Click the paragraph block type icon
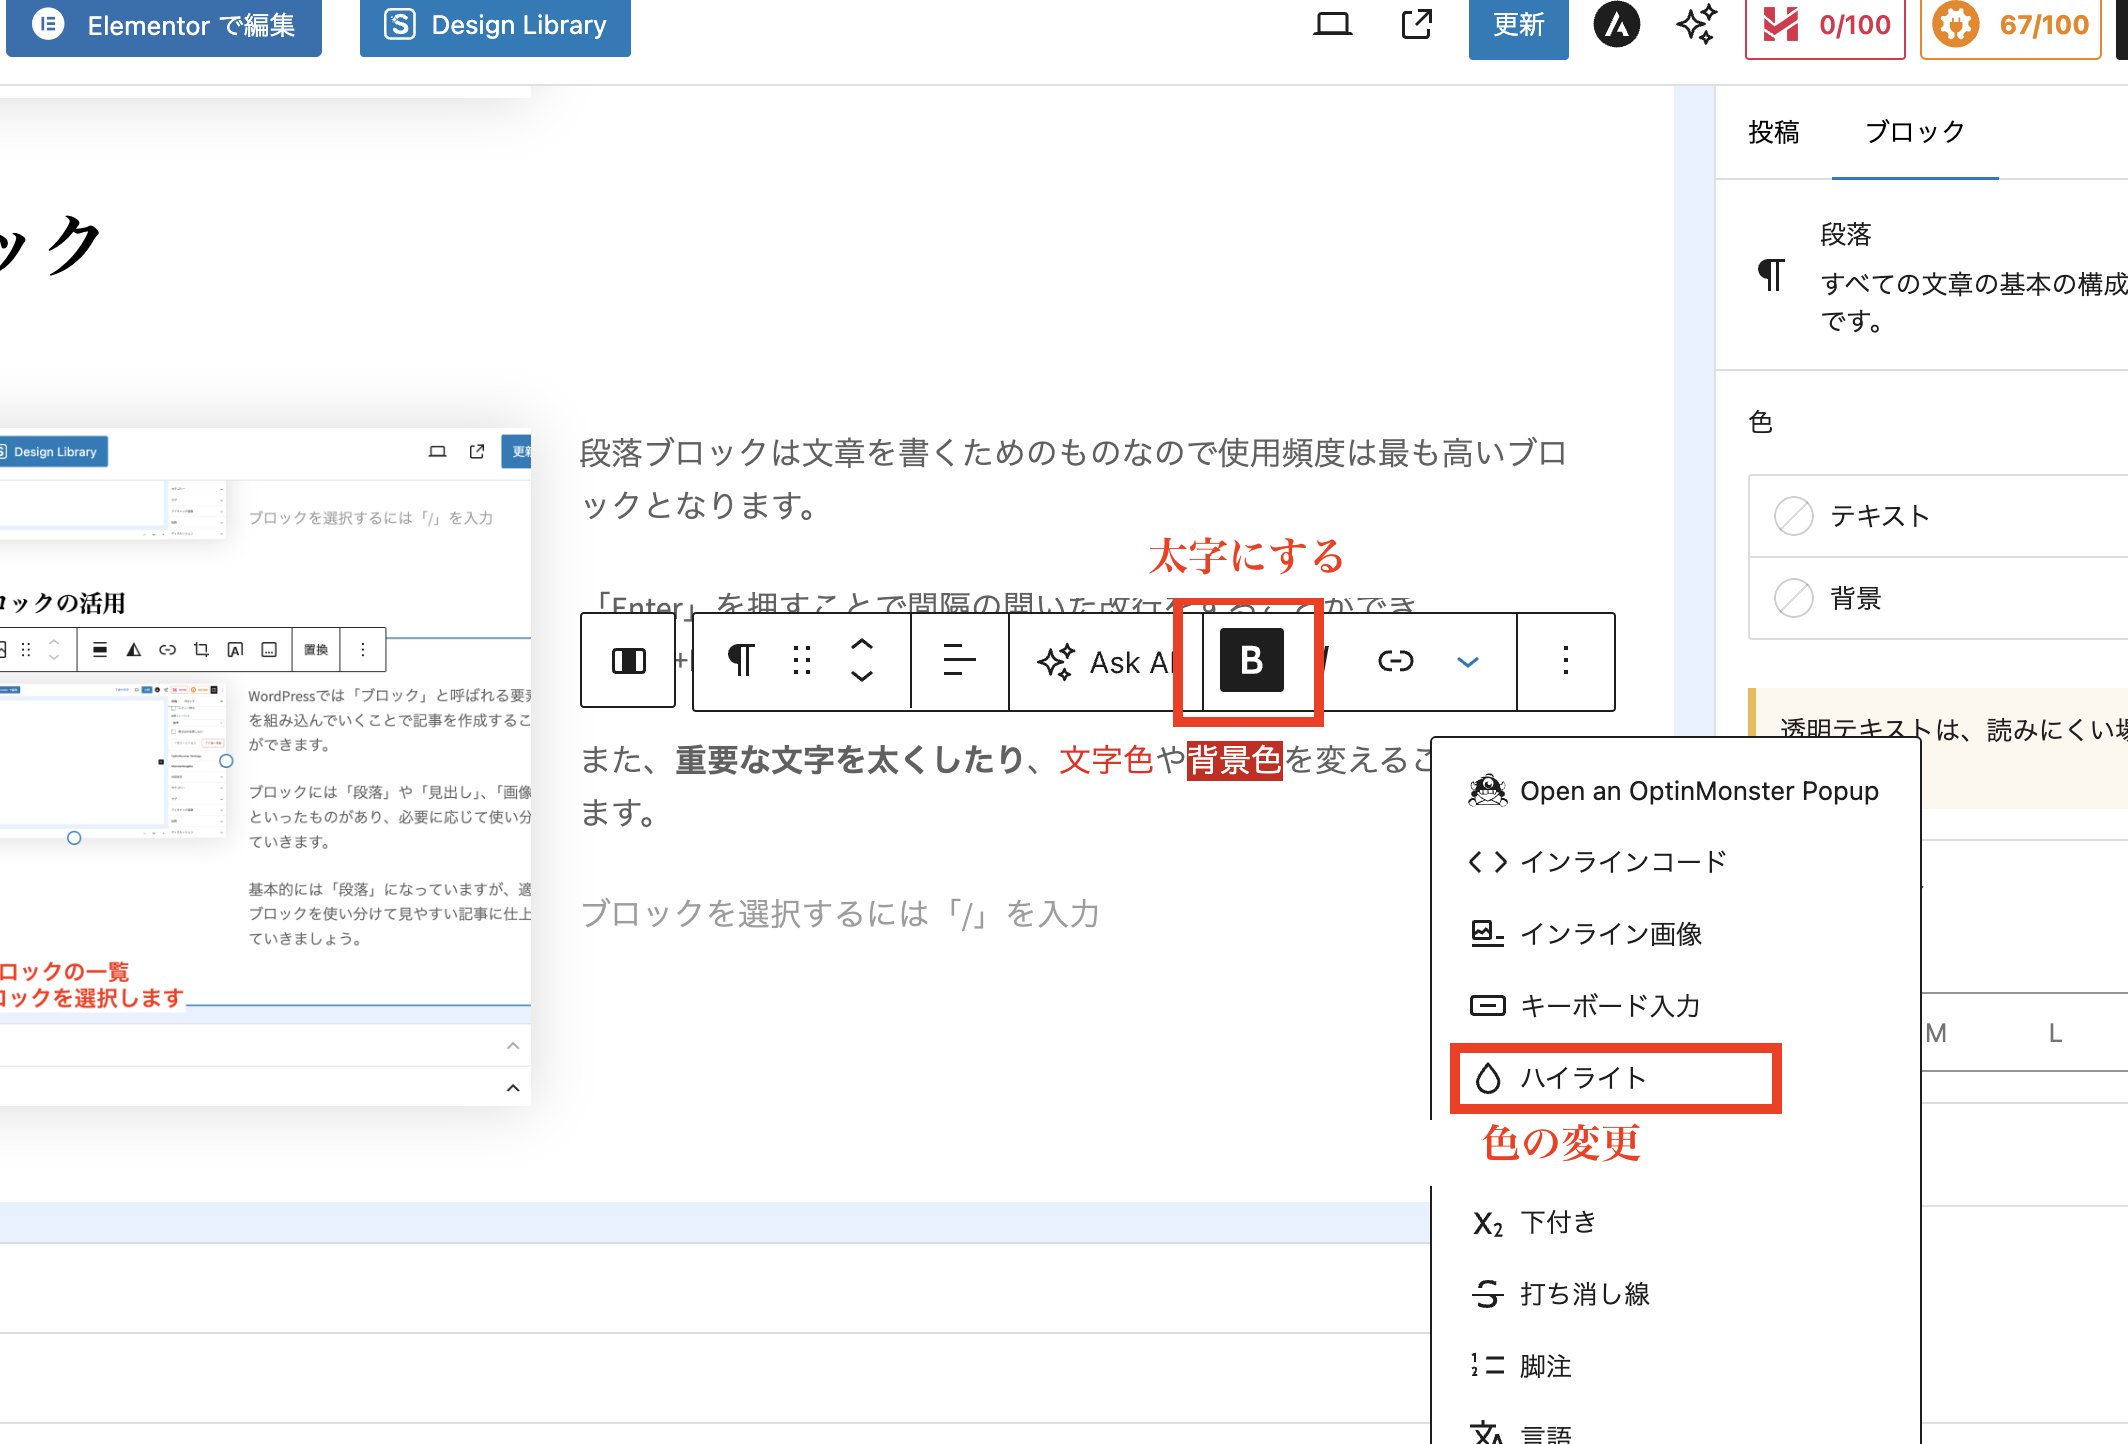 (741, 661)
